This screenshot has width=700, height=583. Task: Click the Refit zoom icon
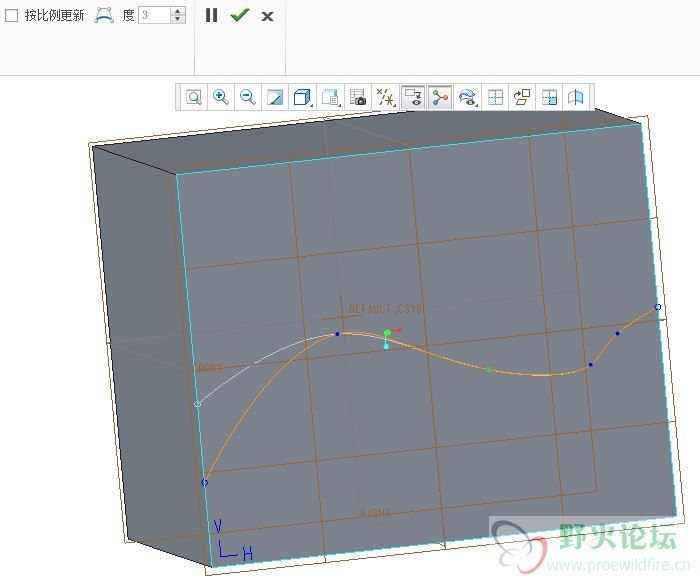coord(194,97)
